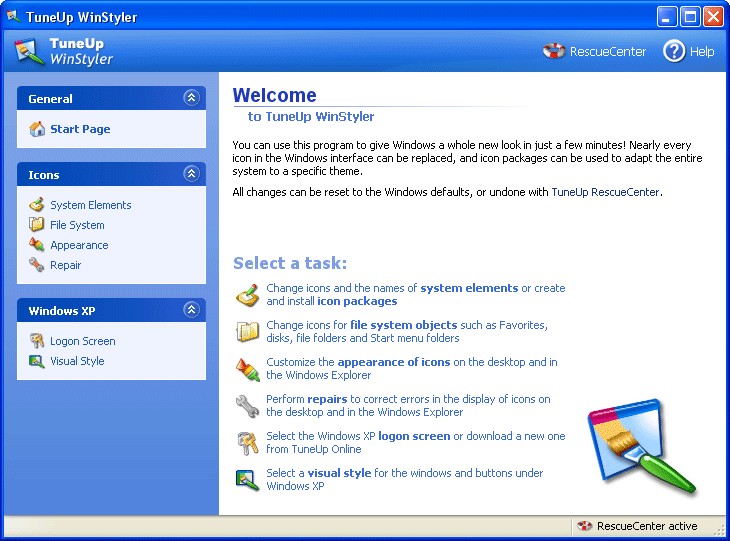Viewport: 730px width, 541px height.
Task: Click the Repair wrench icon in sidebar
Action: coord(37,265)
